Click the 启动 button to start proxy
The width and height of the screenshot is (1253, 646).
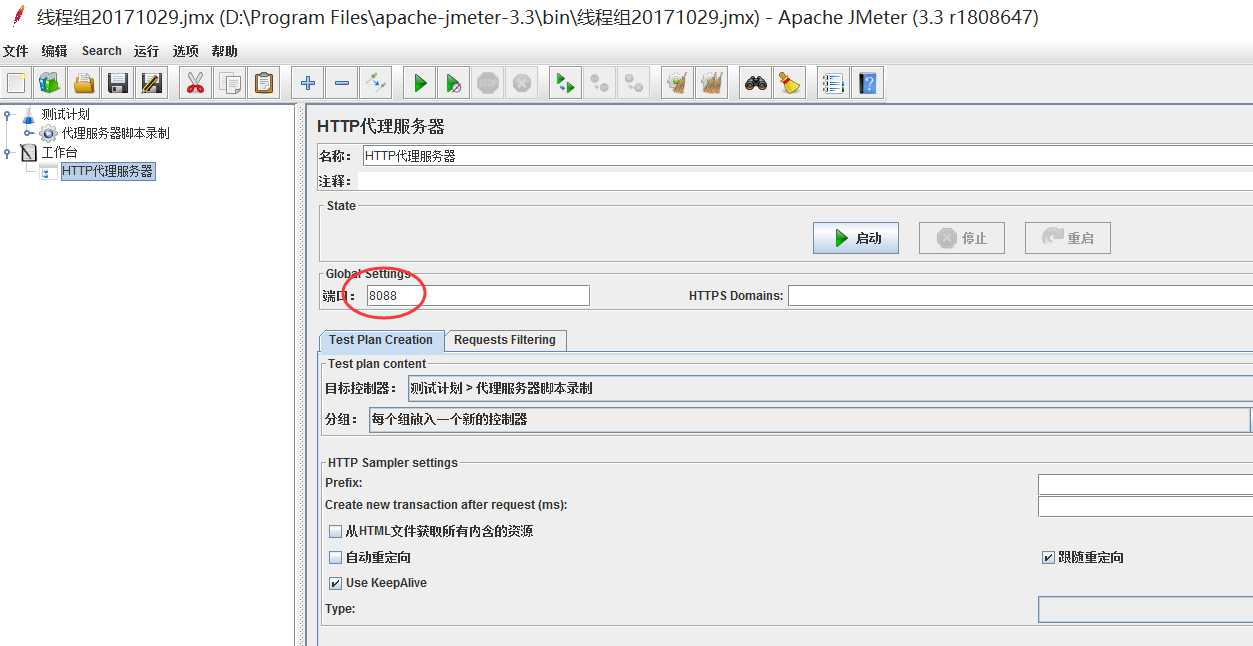pos(856,238)
